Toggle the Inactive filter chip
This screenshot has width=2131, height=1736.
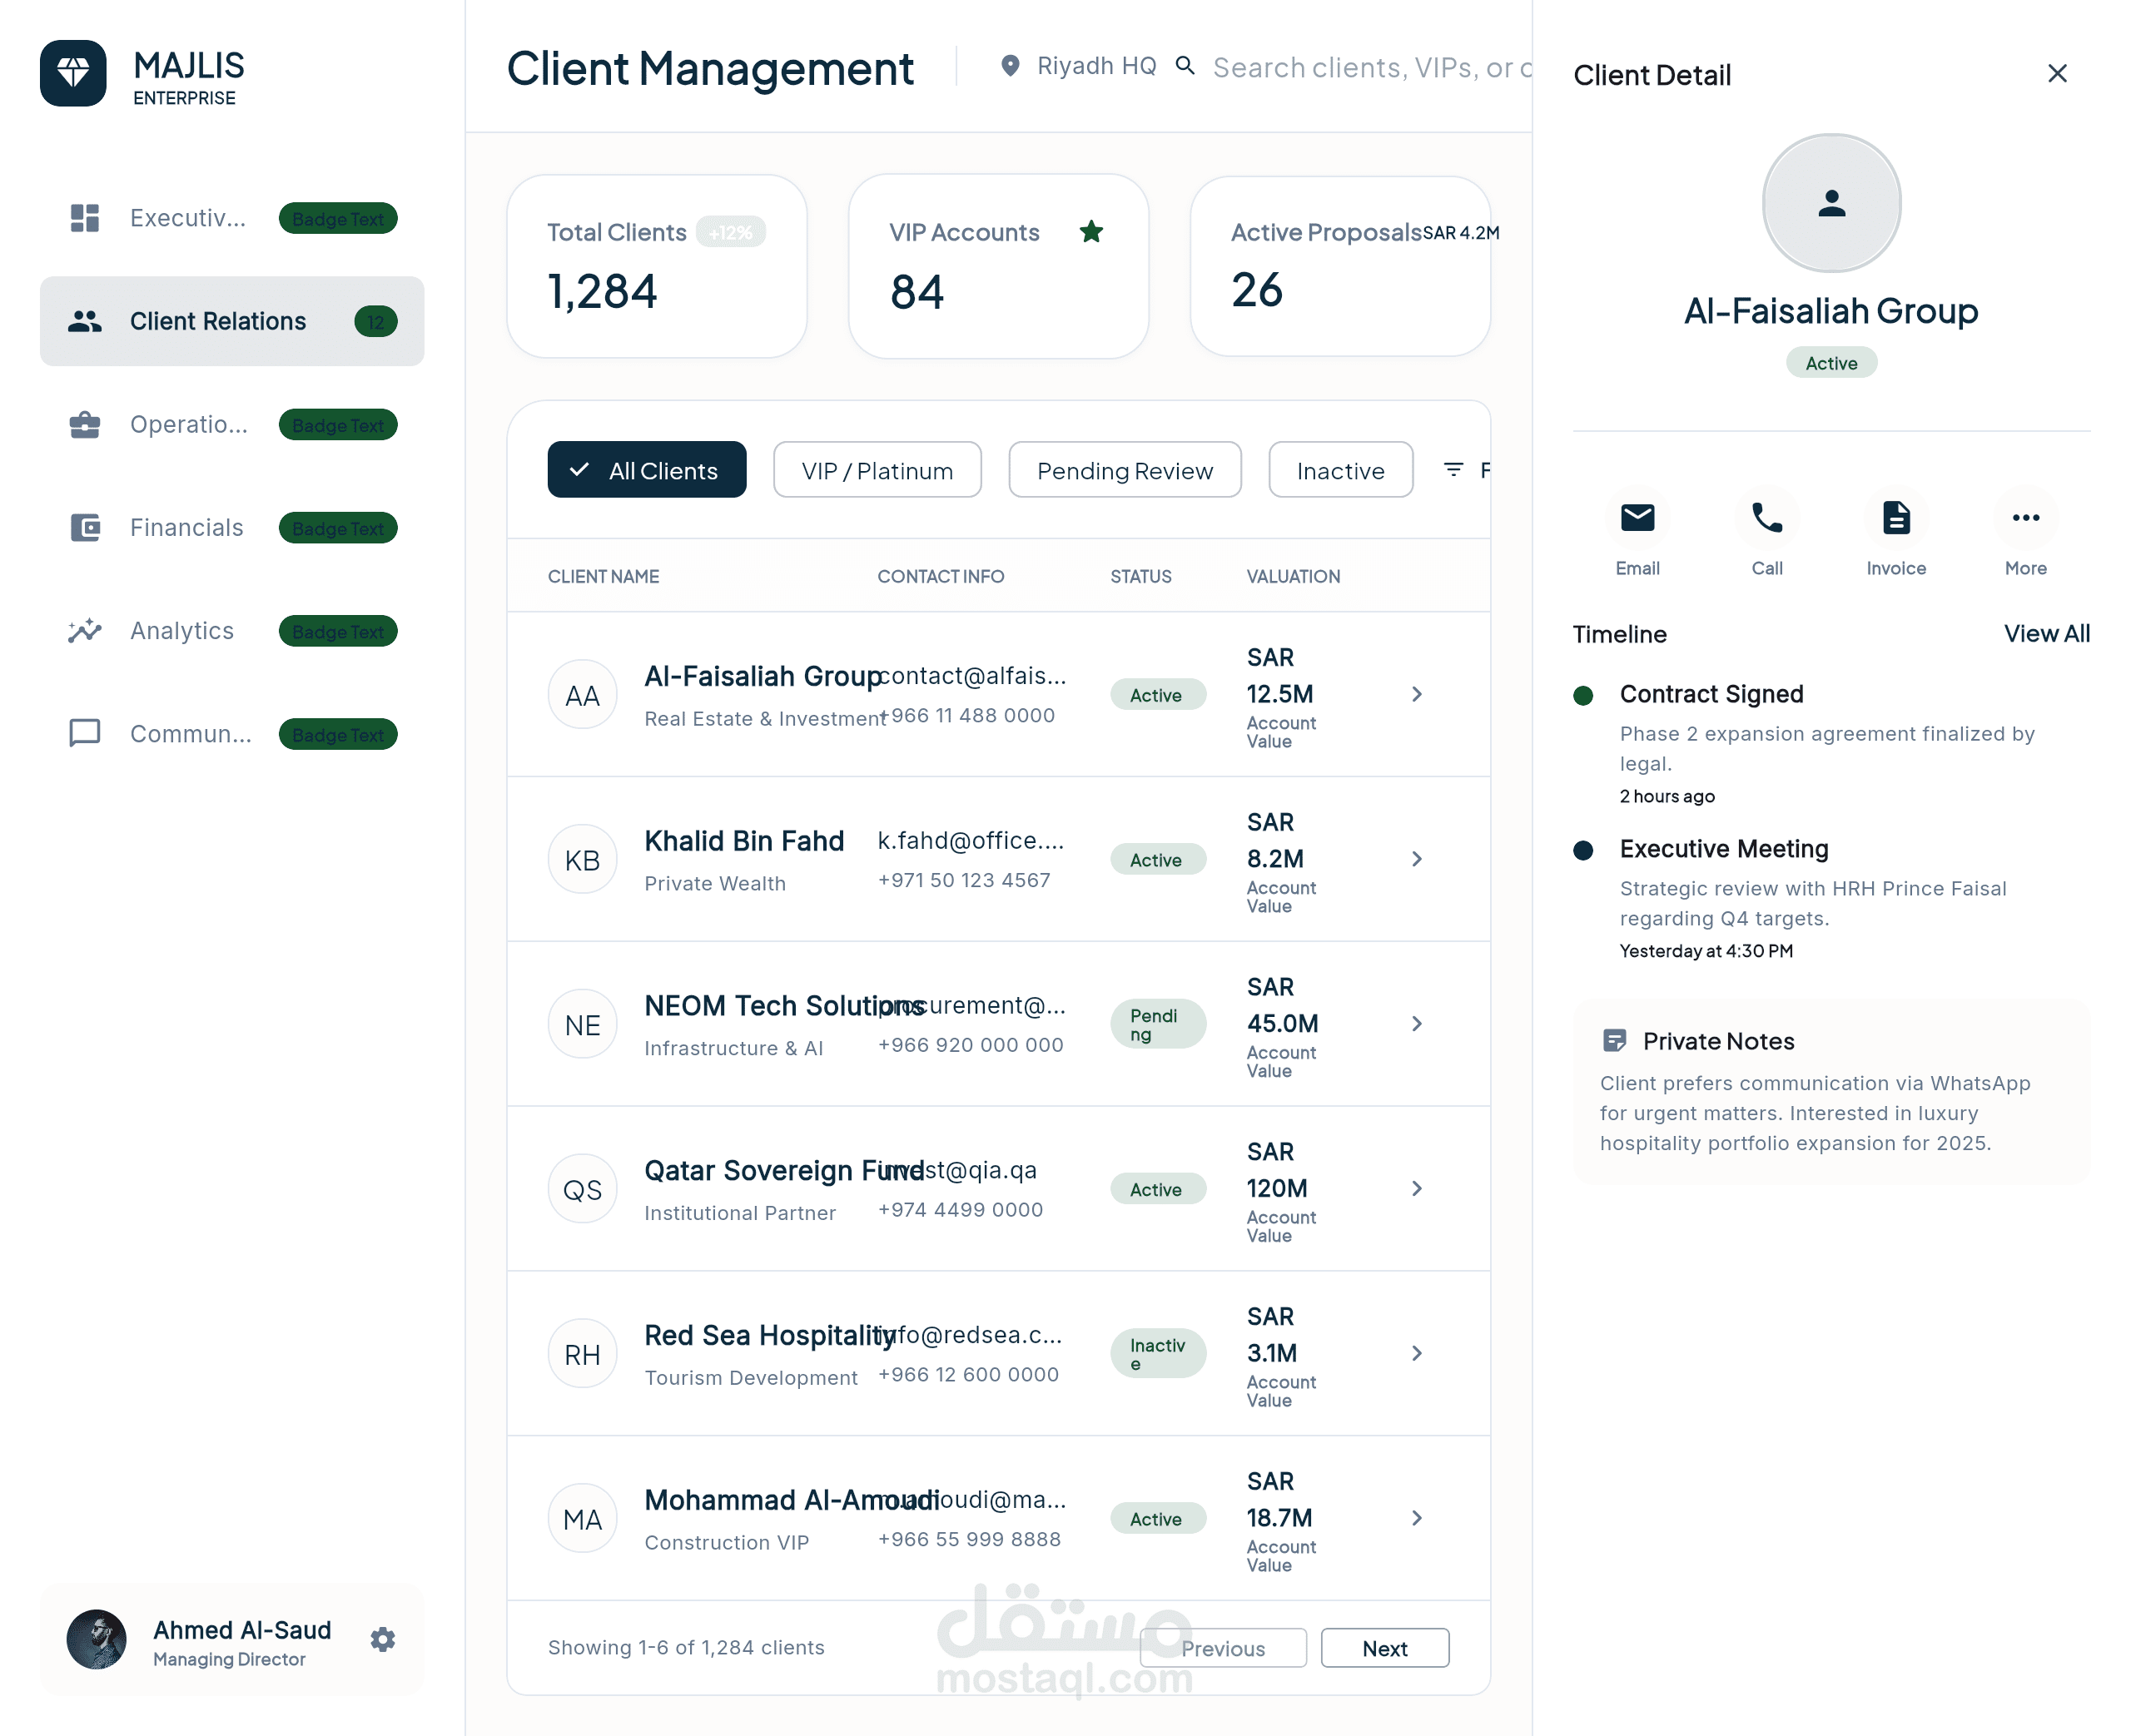coord(1339,470)
